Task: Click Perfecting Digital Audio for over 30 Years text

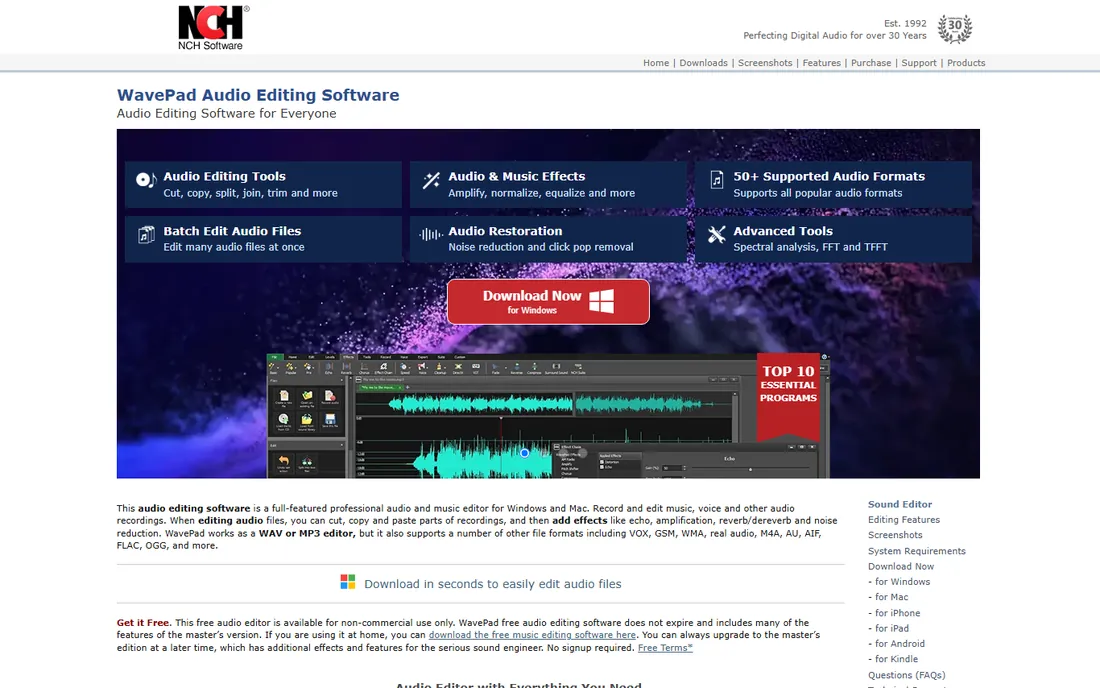Action: [x=835, y=36]
